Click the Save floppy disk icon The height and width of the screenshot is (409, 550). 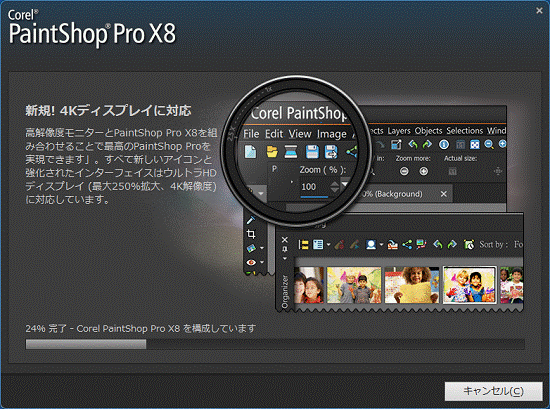point(312,152)
